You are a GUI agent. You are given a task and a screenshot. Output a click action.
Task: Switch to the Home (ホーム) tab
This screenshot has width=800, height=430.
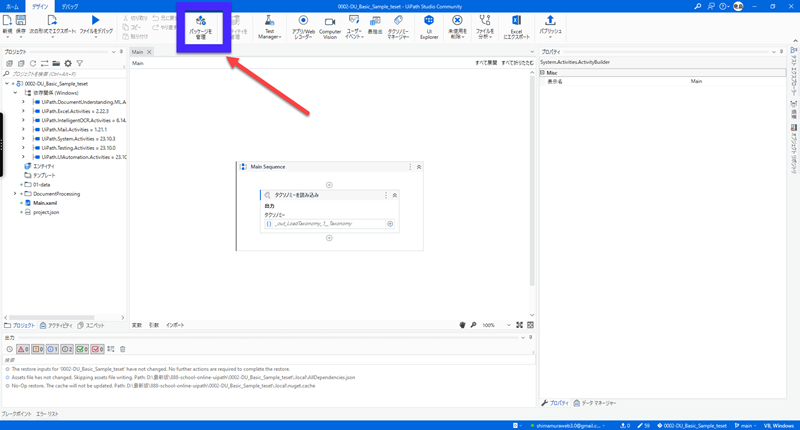point(12,7)
